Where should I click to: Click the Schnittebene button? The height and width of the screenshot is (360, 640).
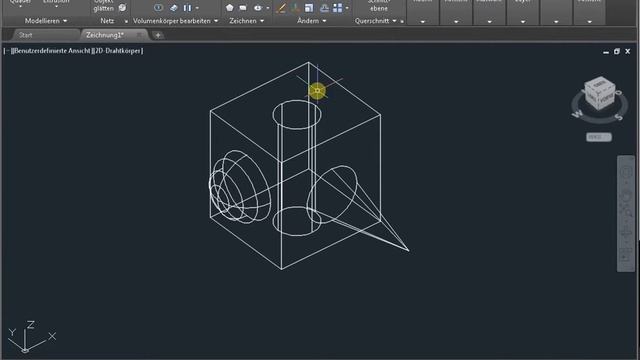[x=379, y=6]
